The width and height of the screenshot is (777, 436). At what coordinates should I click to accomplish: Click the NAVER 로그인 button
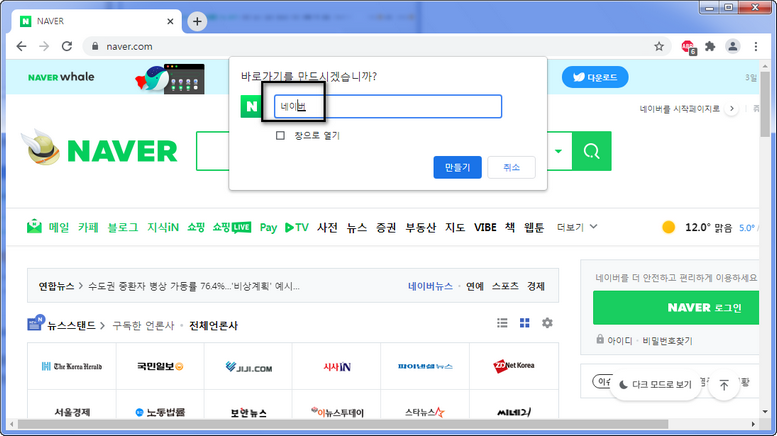[676, 308]
